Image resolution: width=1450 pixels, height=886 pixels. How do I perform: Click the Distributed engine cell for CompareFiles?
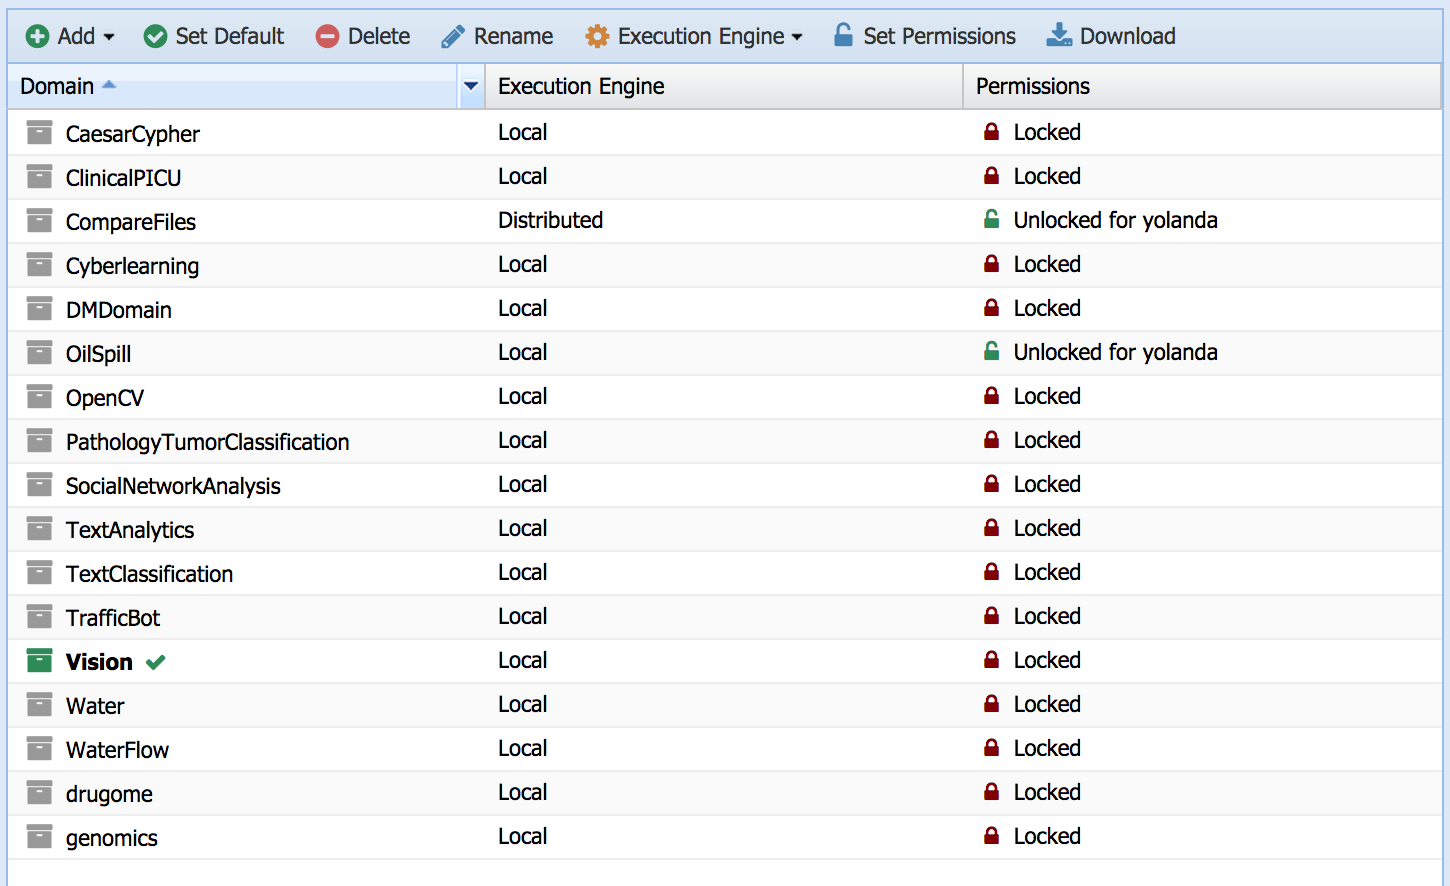tap(550, 220)
